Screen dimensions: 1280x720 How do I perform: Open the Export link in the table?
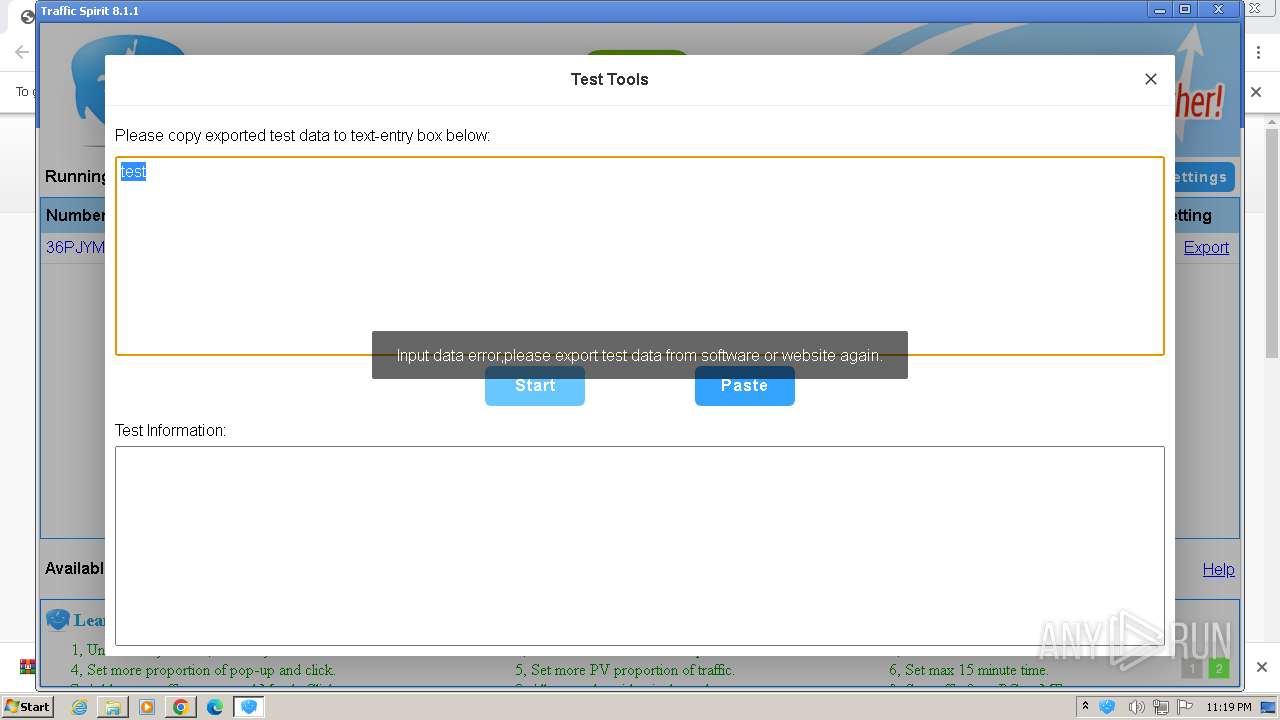click(1206, 247)
